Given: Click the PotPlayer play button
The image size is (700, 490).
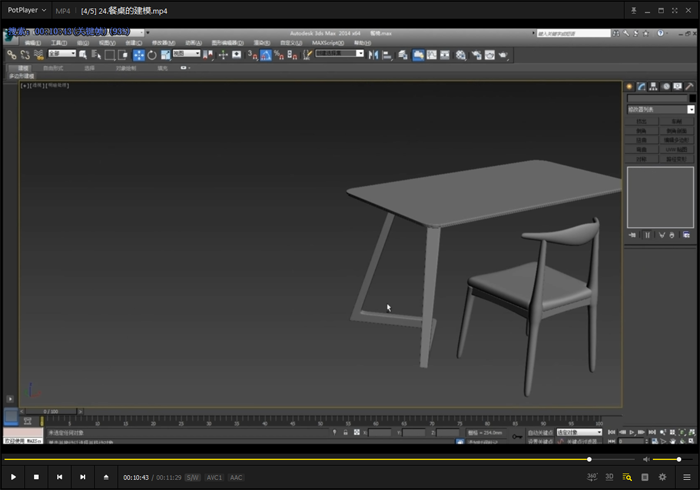Looking at the screenshot, I should coord(13,477).
